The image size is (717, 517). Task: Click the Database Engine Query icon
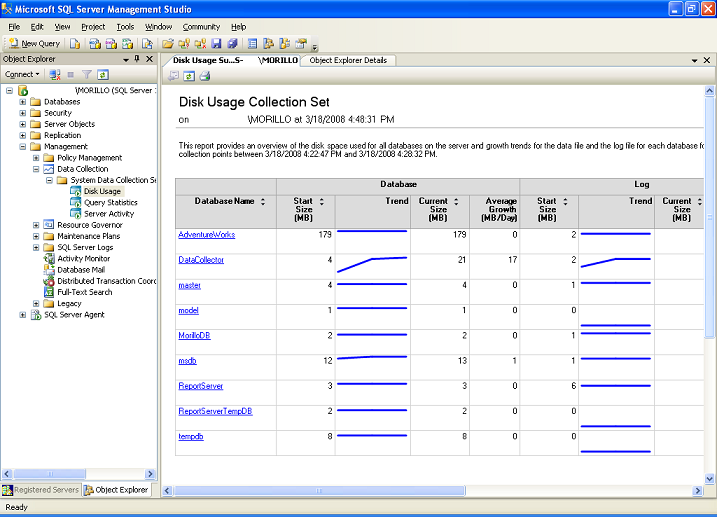[x=95, y=43]
